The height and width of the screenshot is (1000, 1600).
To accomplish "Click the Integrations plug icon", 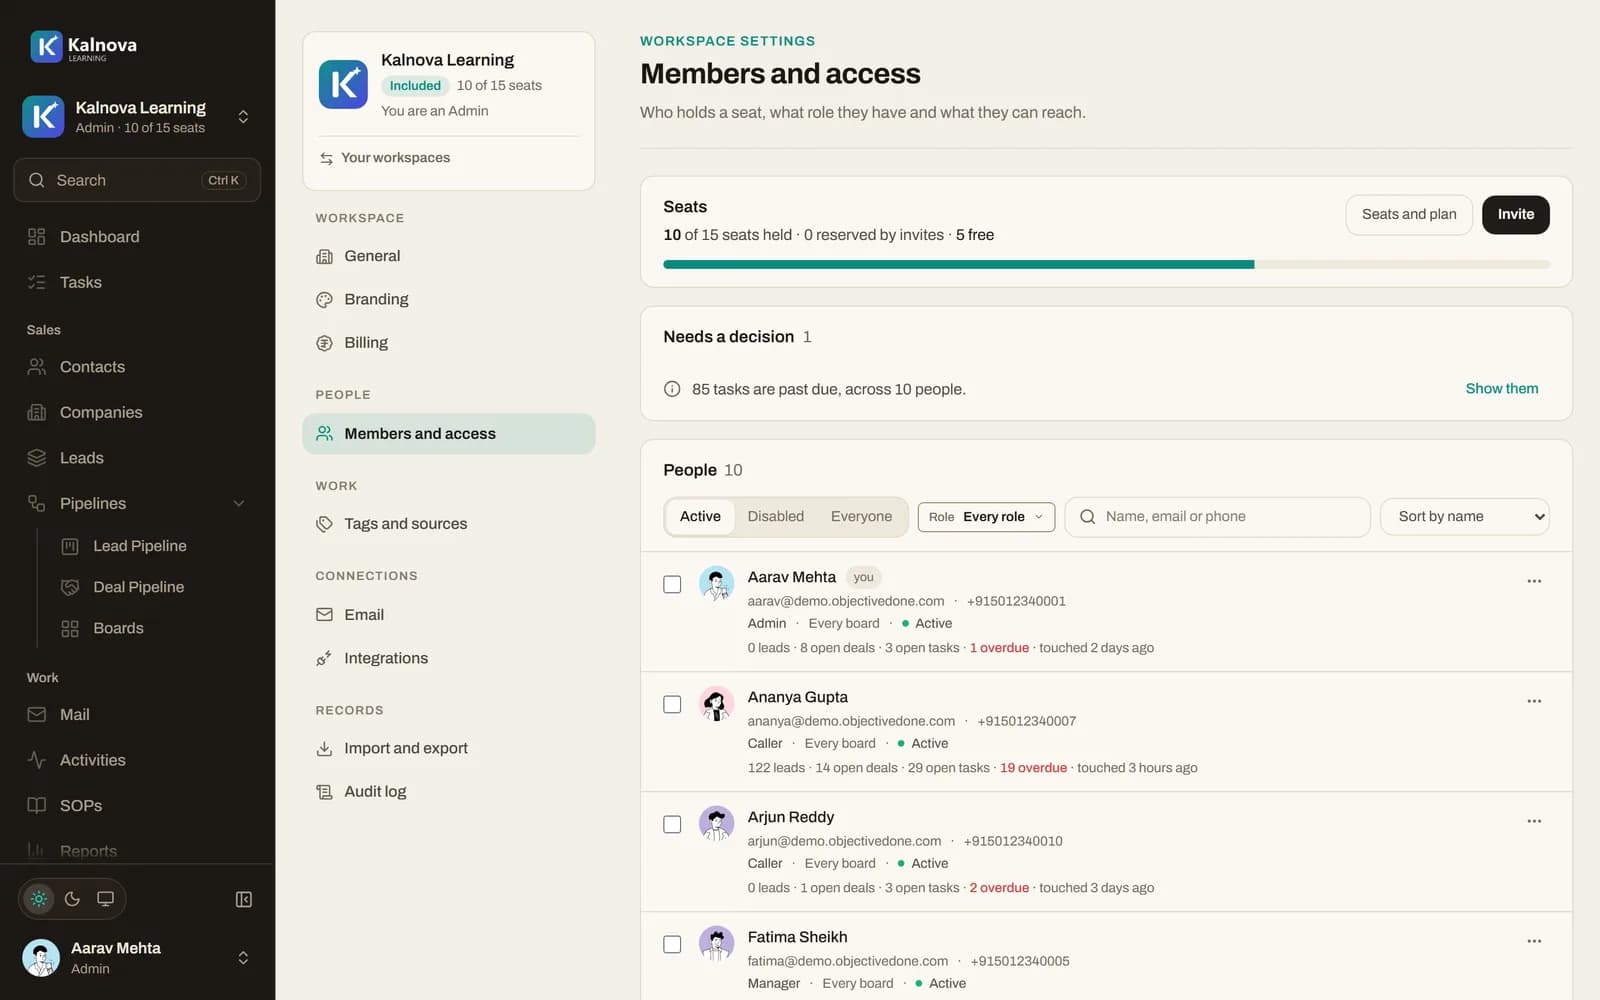I will point(324,658).
